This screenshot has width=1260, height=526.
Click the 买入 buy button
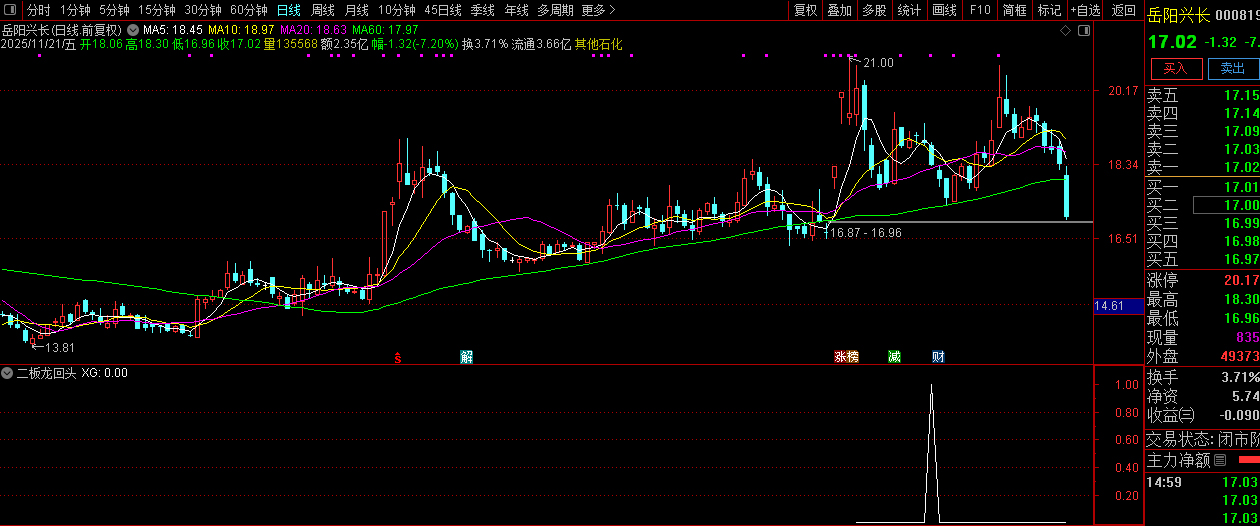pyautogui.click(x=1175, y=68)
